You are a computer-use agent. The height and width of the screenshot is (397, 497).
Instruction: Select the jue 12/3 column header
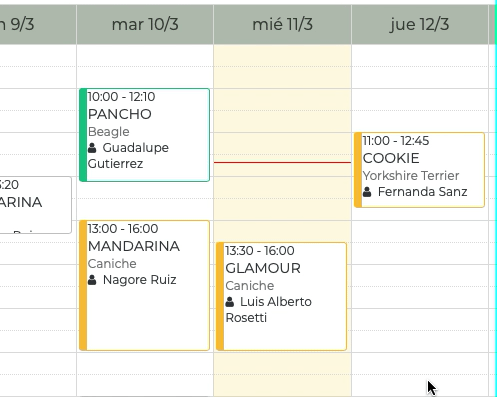click(420, 24)
